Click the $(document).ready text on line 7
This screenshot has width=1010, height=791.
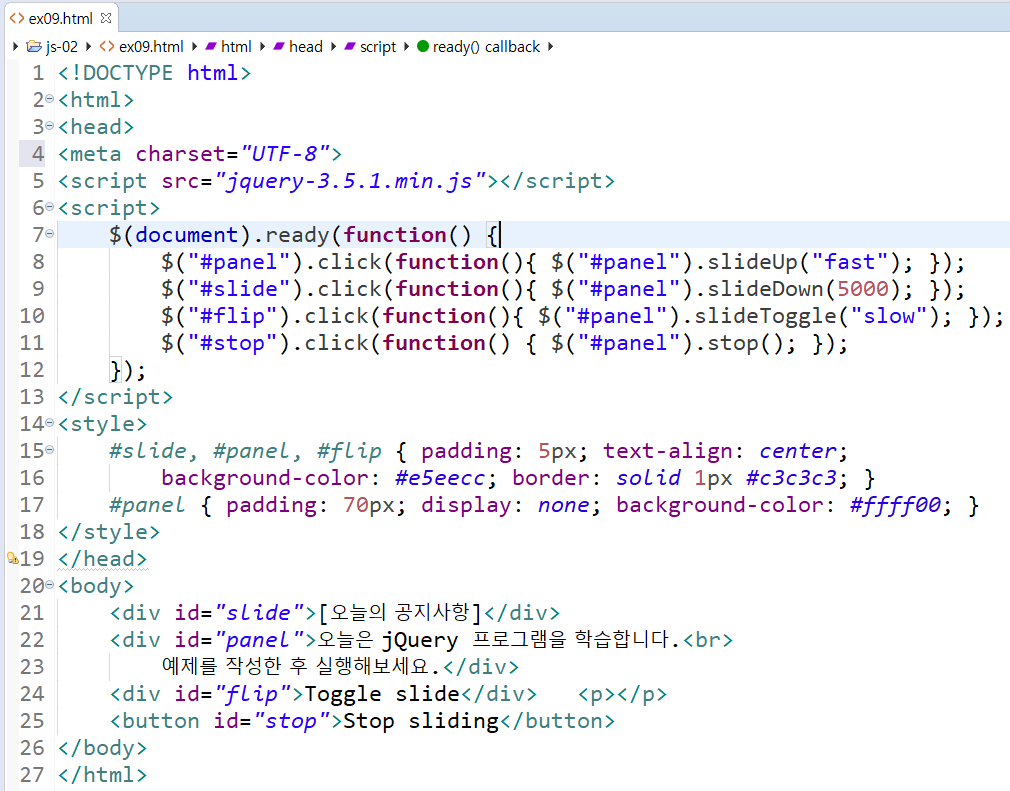pos(219,235)
